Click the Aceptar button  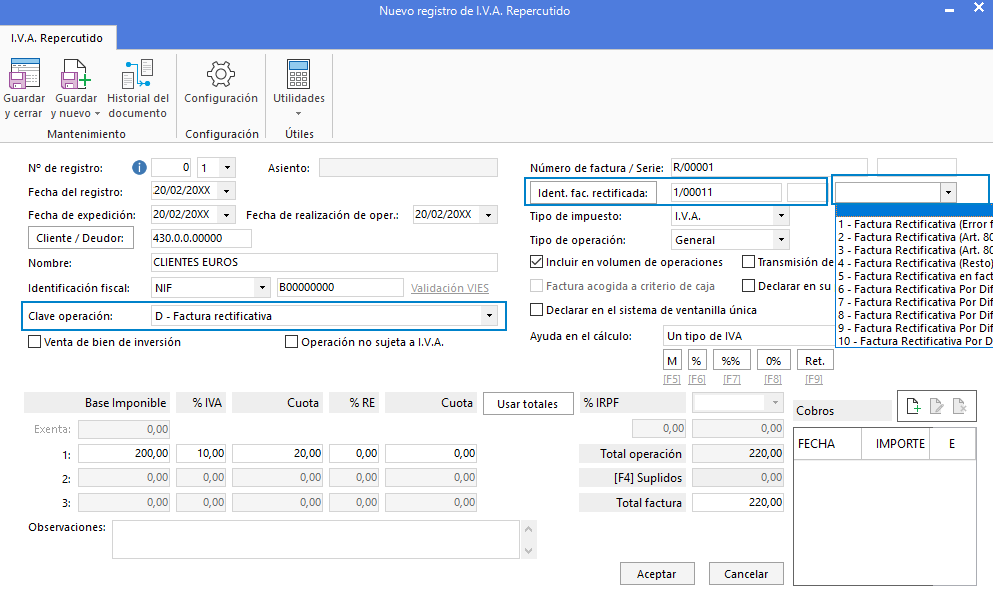pyautogui.click(x=657, y=574)
